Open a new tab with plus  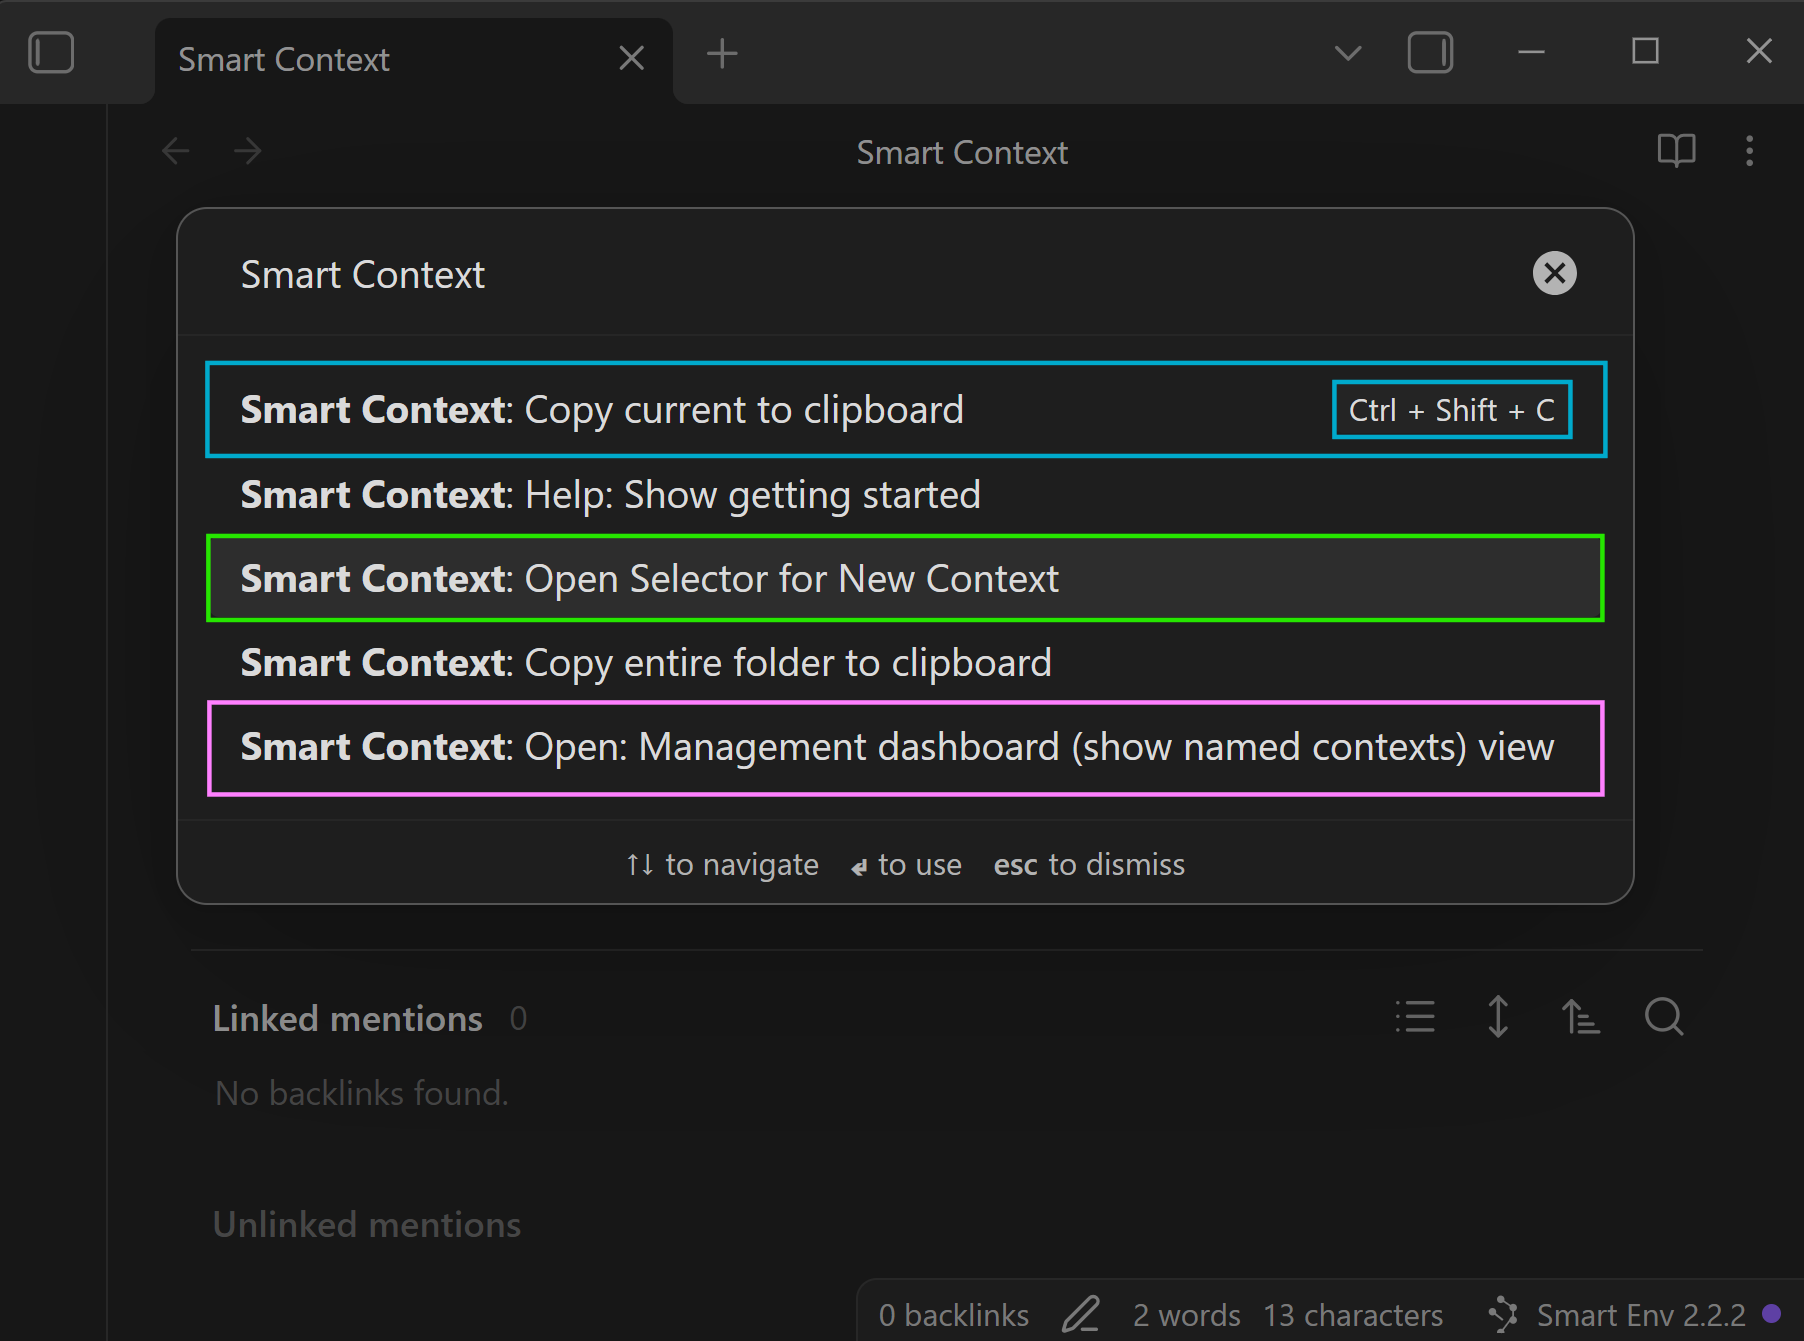721,54
